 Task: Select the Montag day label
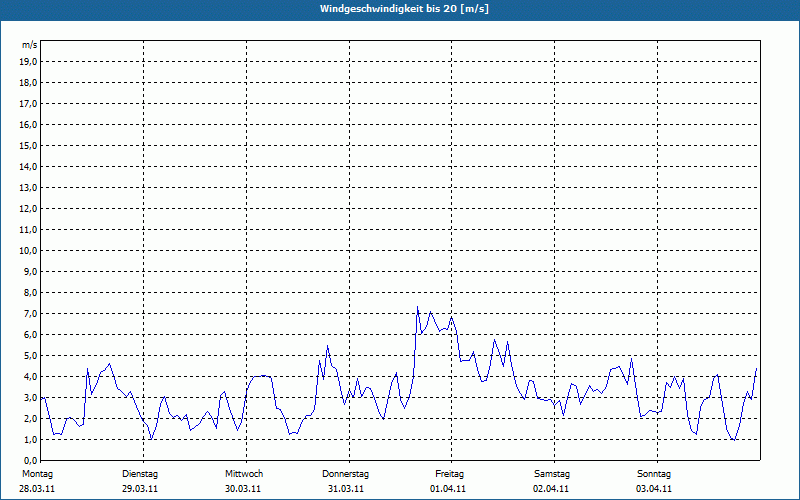click(x=36, y=473)
